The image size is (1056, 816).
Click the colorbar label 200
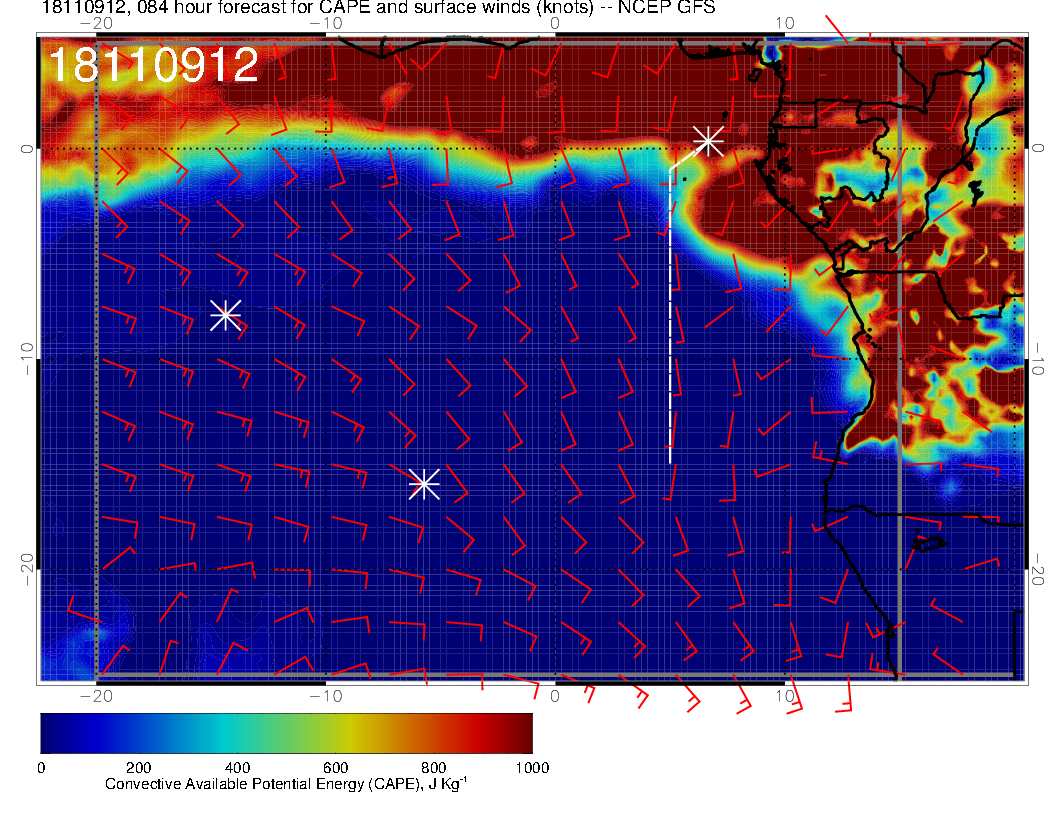[138, 768]
